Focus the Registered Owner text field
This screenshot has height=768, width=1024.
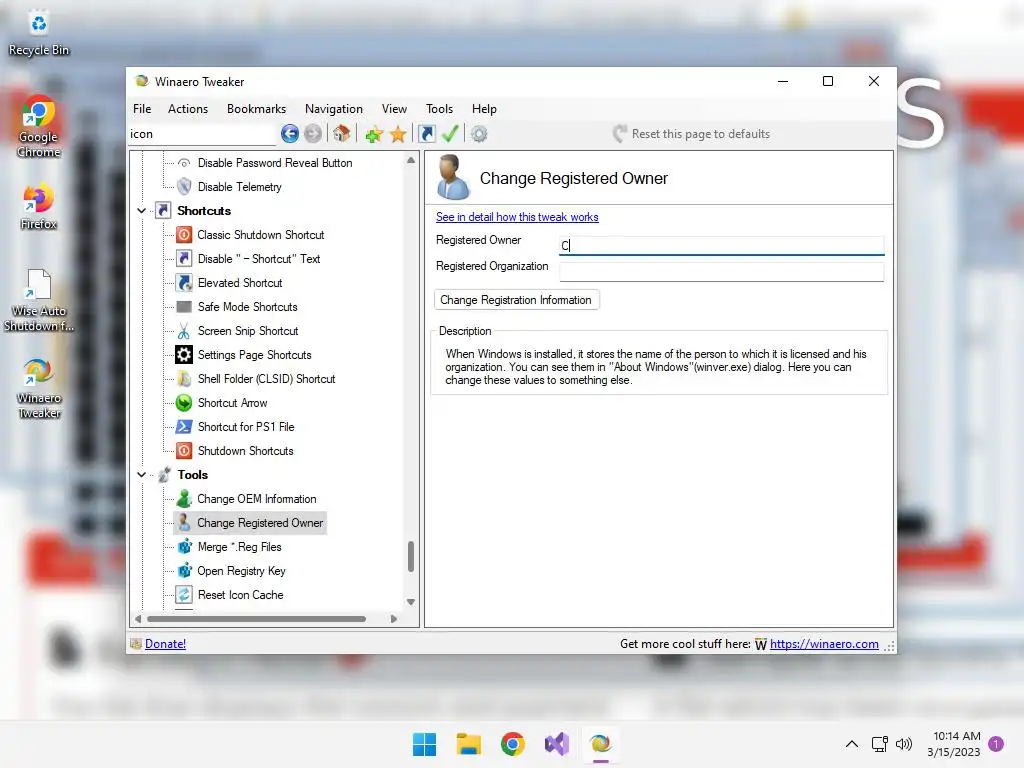coord(722,245)
